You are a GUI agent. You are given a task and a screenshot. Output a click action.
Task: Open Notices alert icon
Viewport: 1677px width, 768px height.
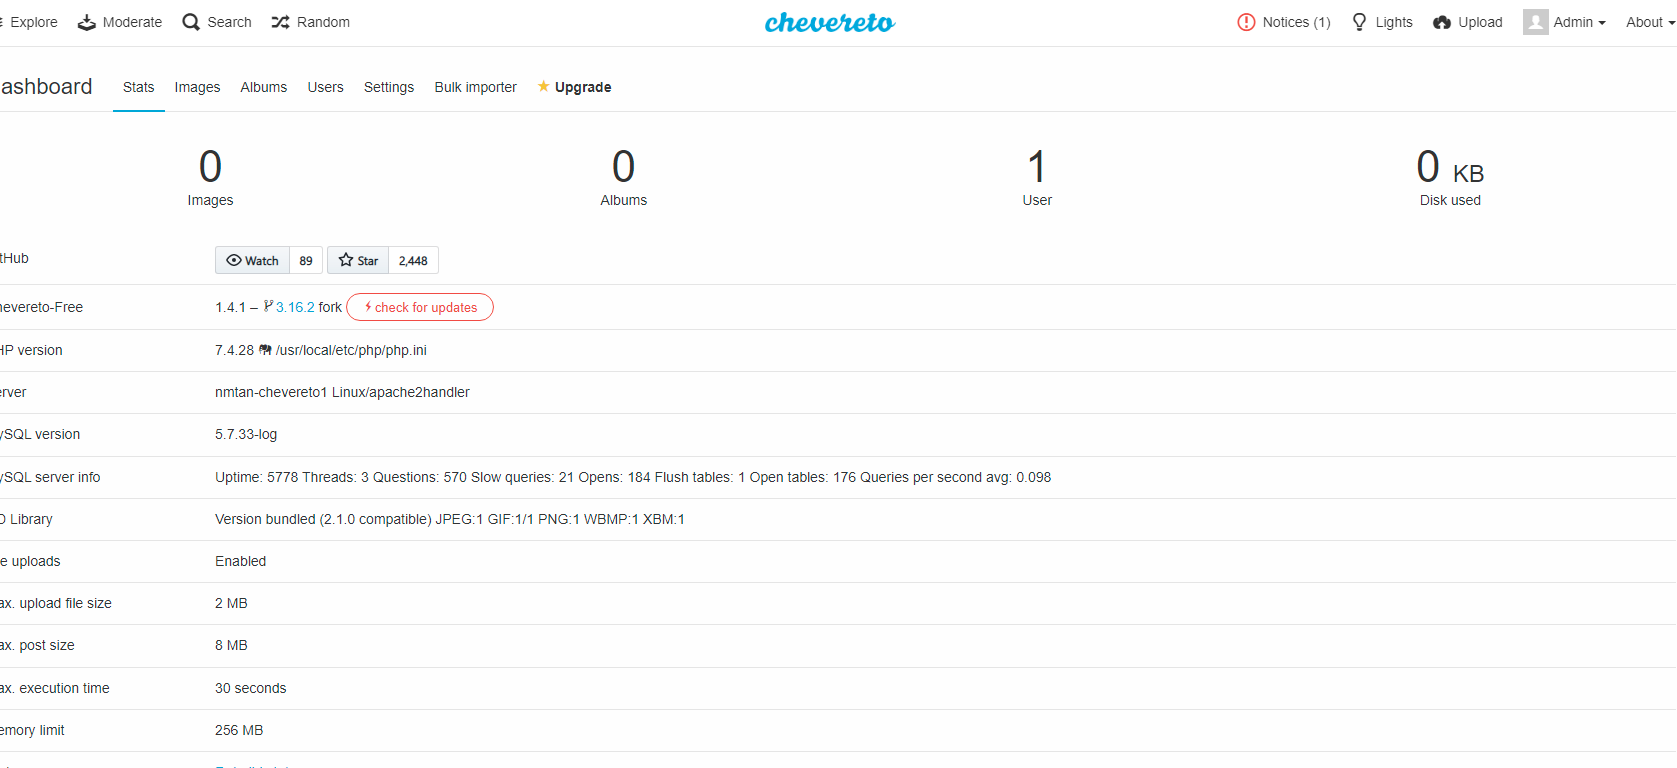click(x=1246, y=22)
